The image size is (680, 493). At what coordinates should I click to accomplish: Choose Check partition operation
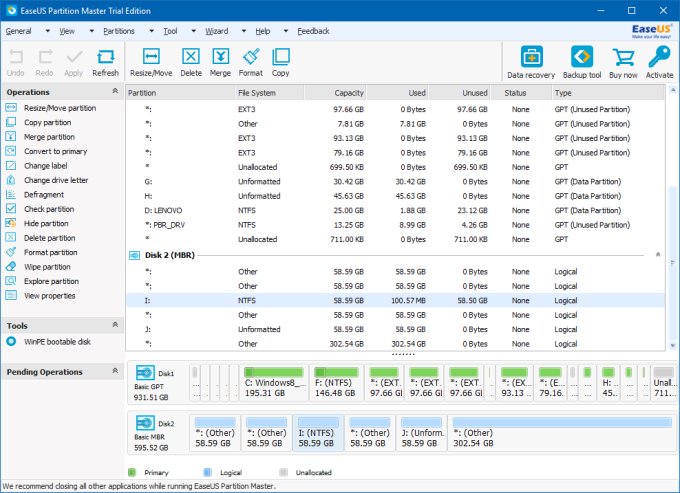[40, 209]
